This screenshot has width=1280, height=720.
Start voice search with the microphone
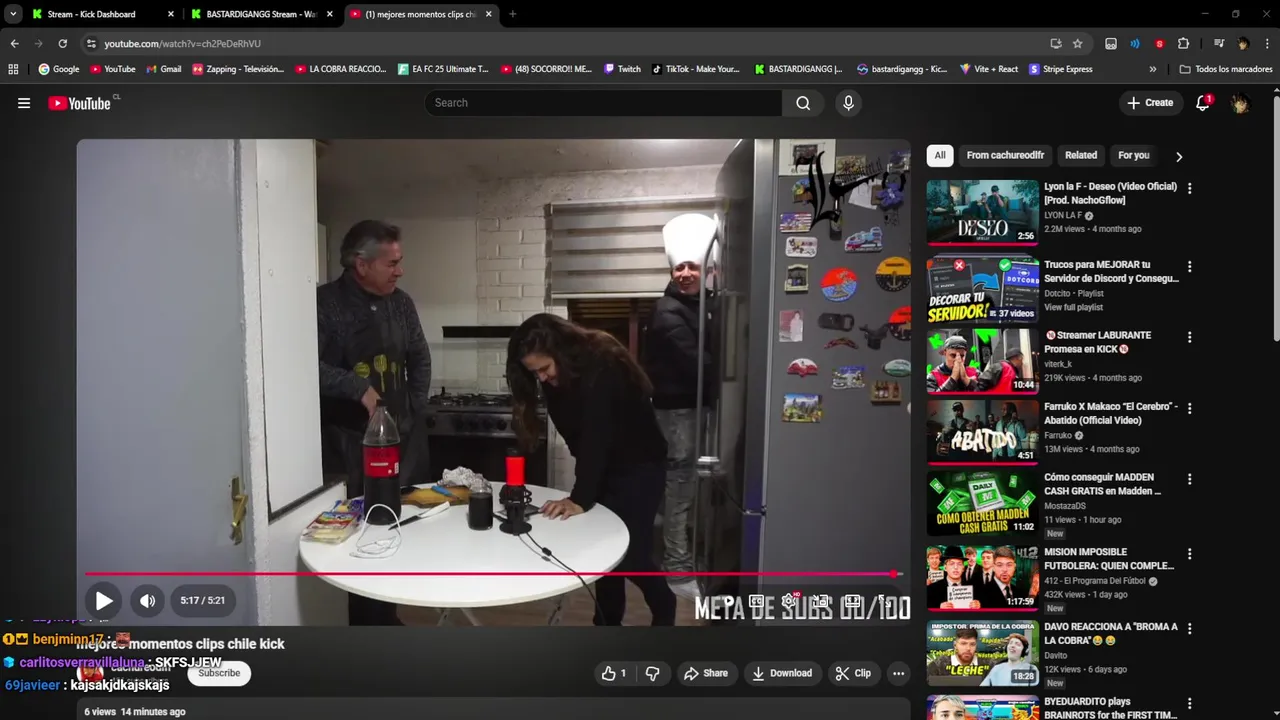[848, 103]
